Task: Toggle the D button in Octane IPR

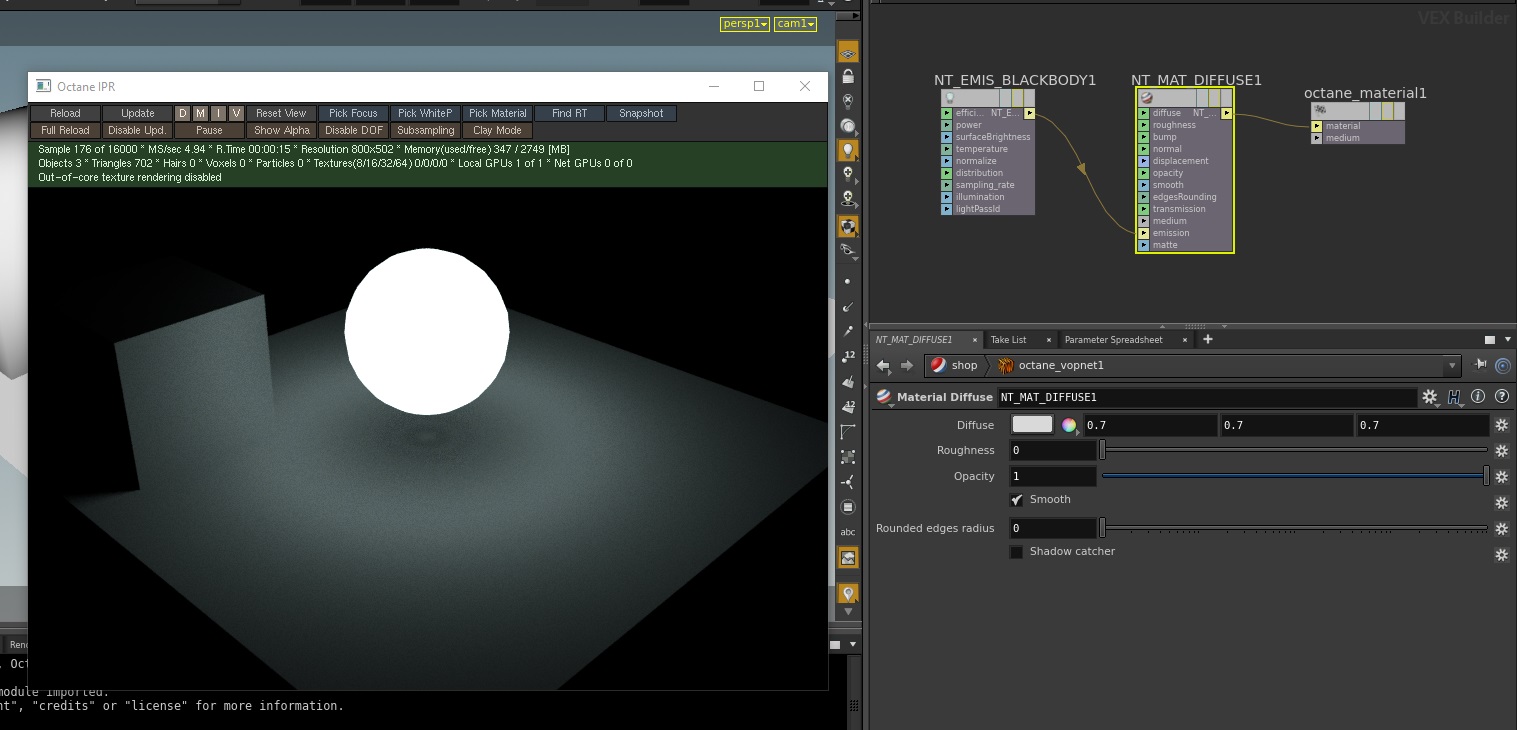Action: tap(183, 114)
